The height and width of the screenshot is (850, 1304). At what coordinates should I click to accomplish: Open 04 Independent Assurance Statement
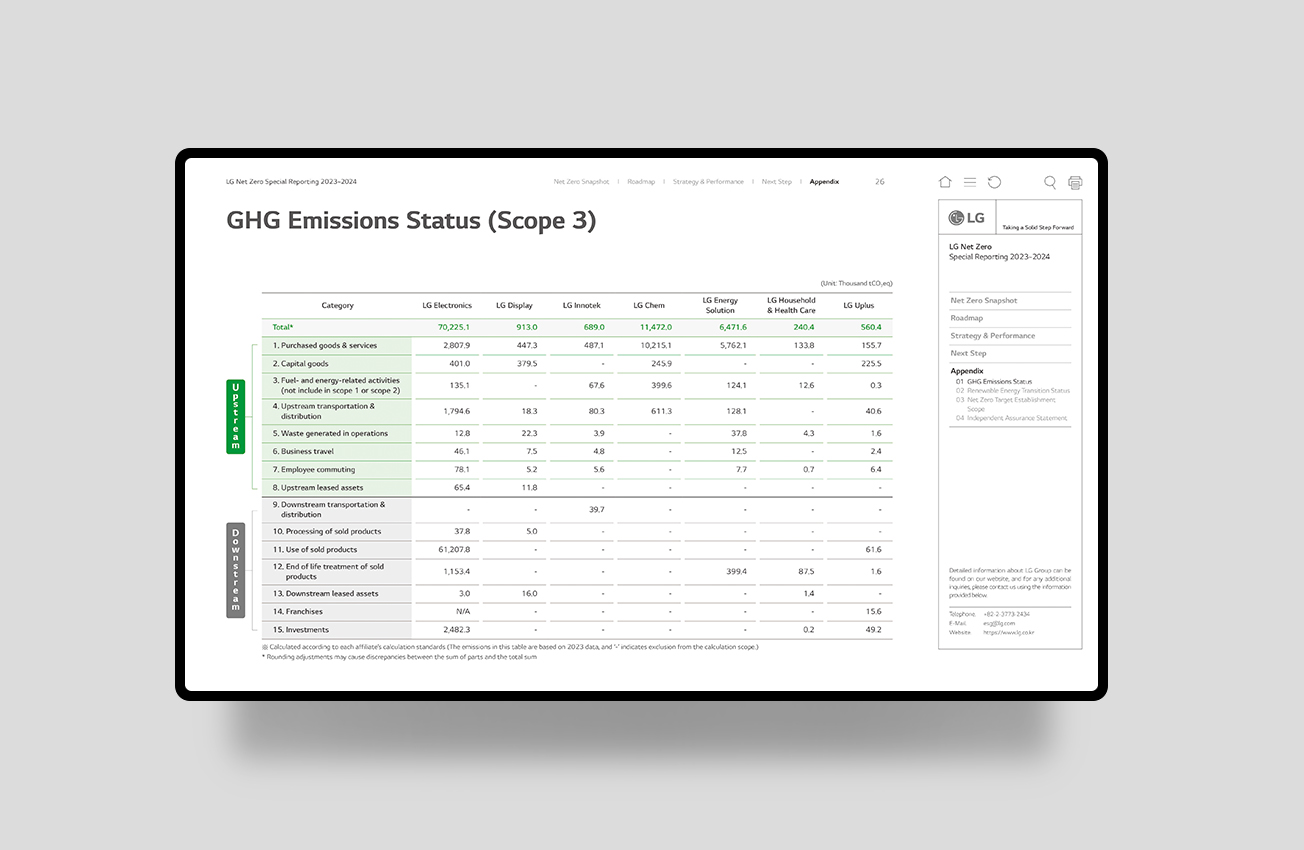[x=1011, y=418]
